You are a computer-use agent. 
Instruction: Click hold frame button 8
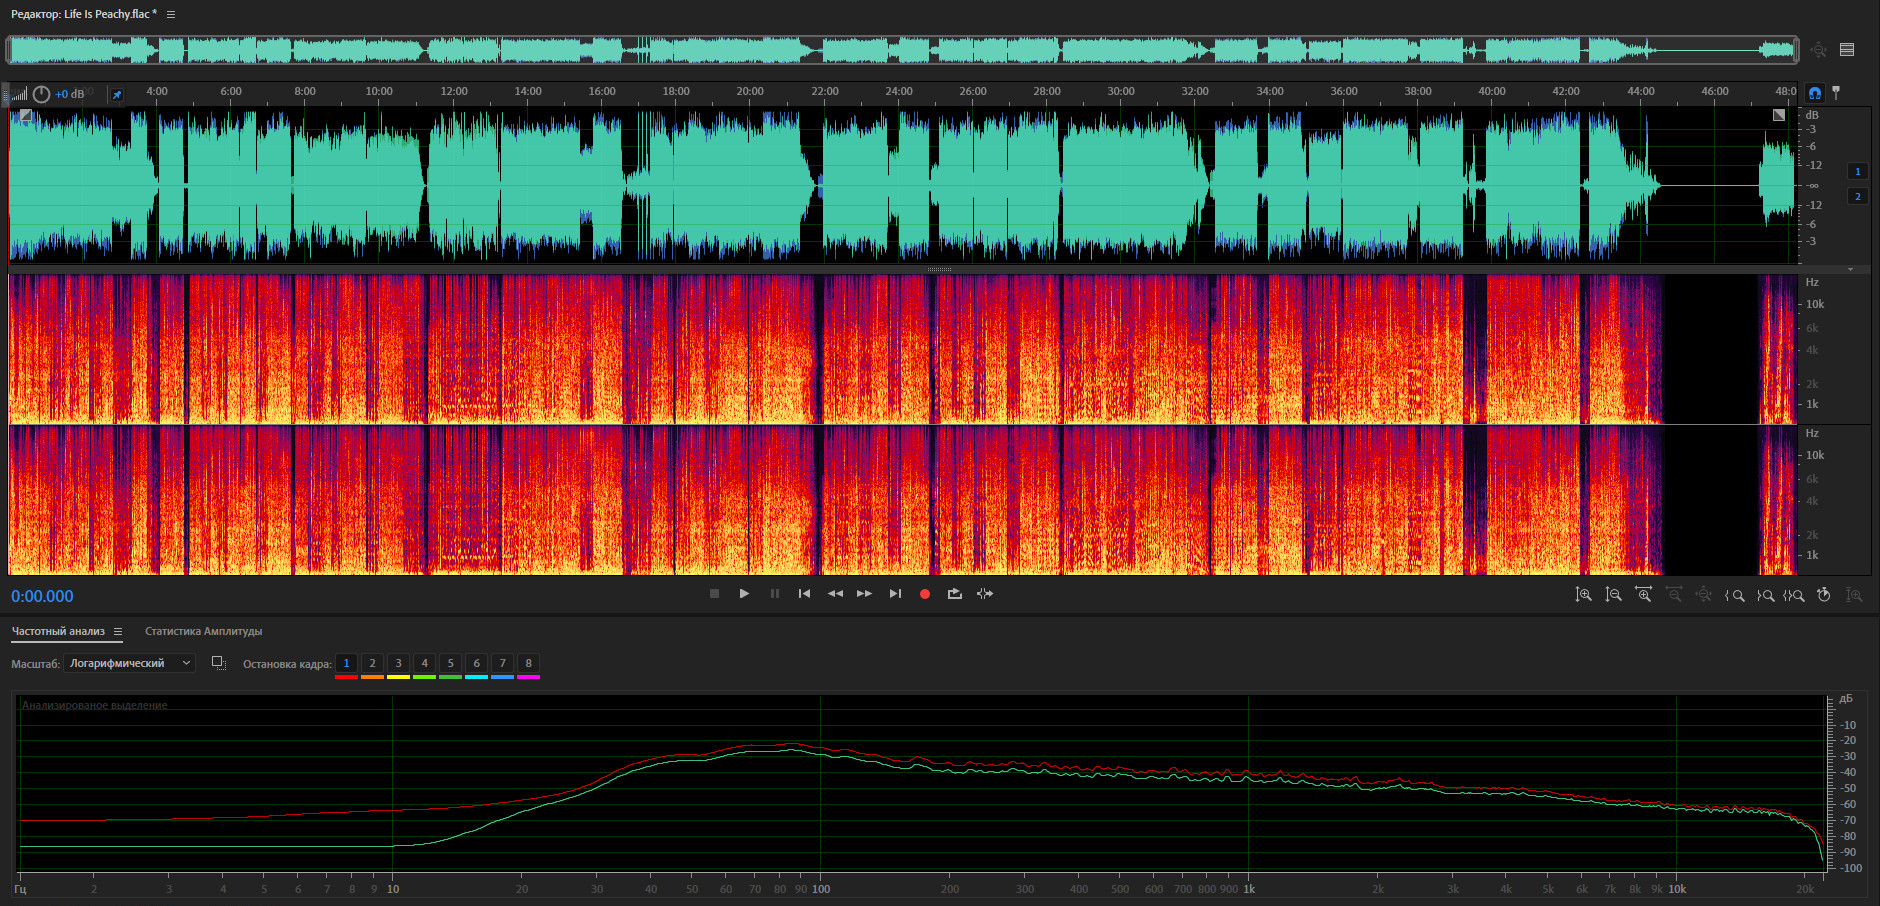pyautogui.click(x=528, y=663)
